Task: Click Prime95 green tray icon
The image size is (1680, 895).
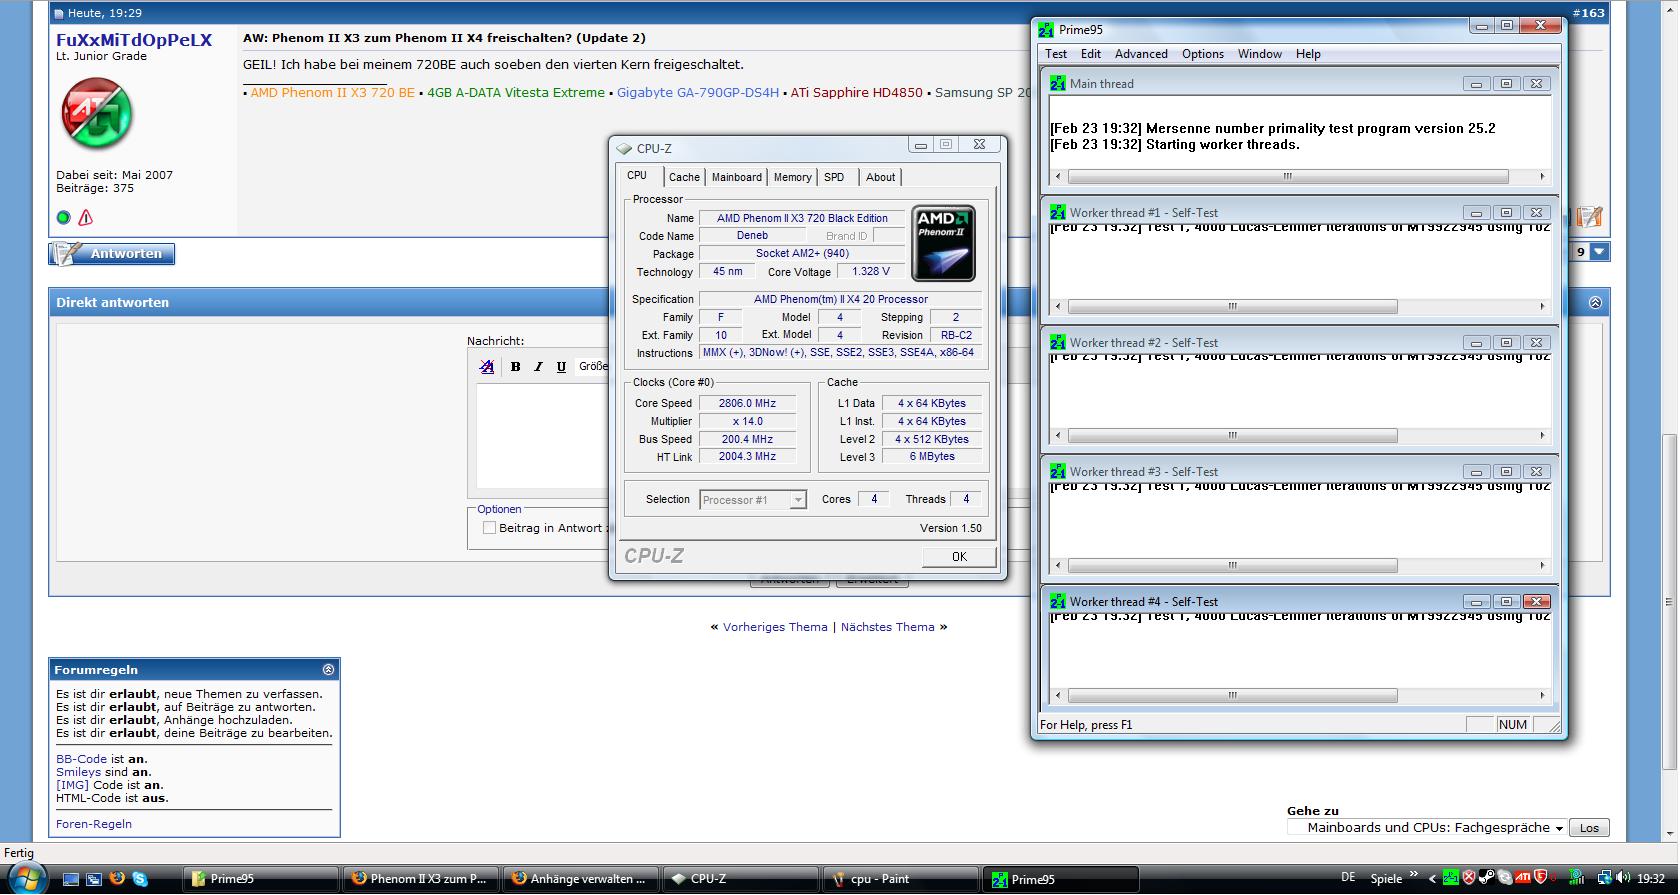Action: 1451,877
